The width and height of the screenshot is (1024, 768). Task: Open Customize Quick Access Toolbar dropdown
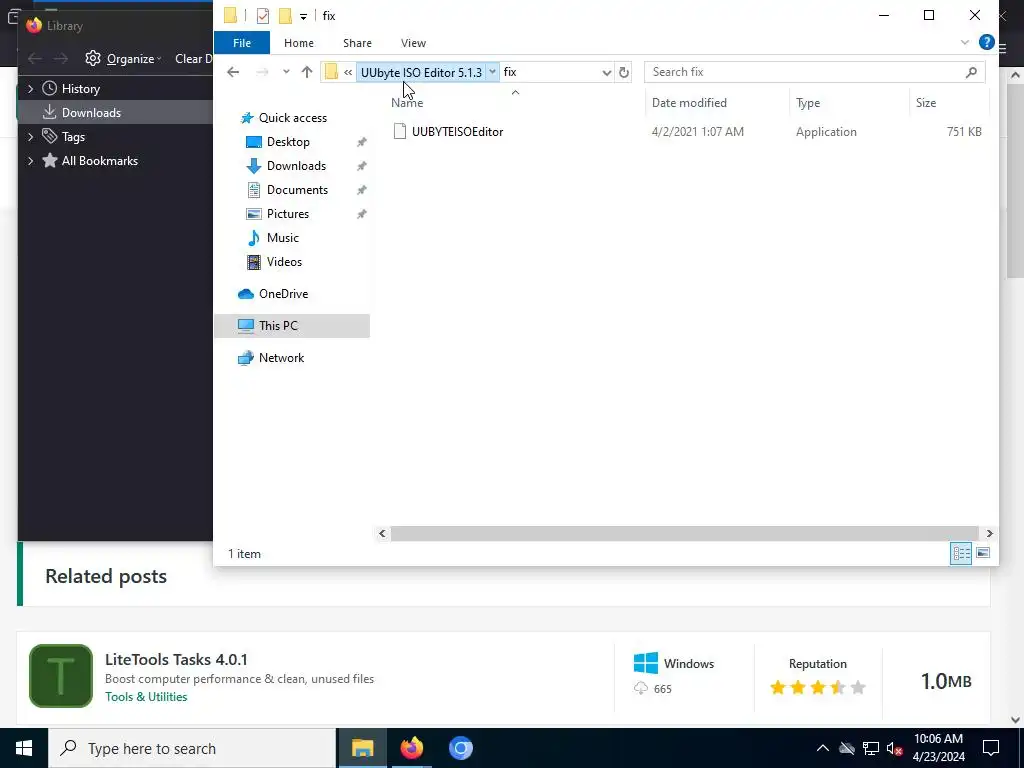303,16
